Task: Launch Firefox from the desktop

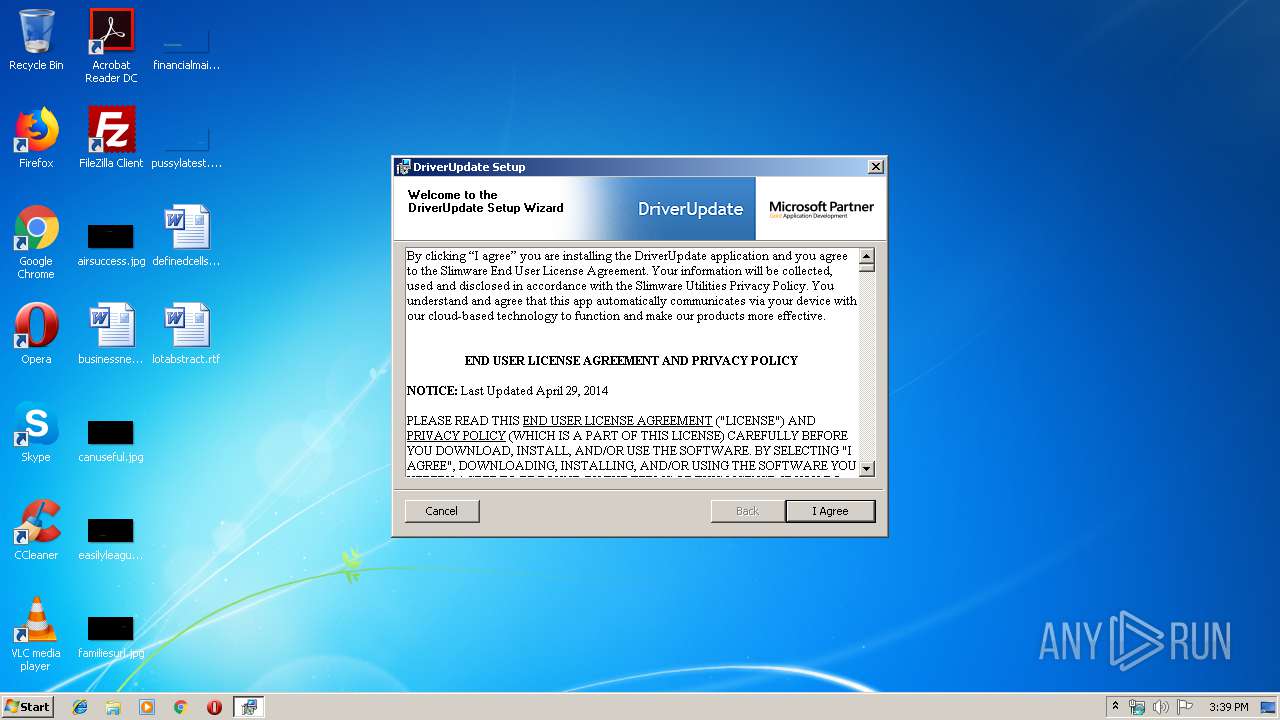Action: (x=36, y=138)
